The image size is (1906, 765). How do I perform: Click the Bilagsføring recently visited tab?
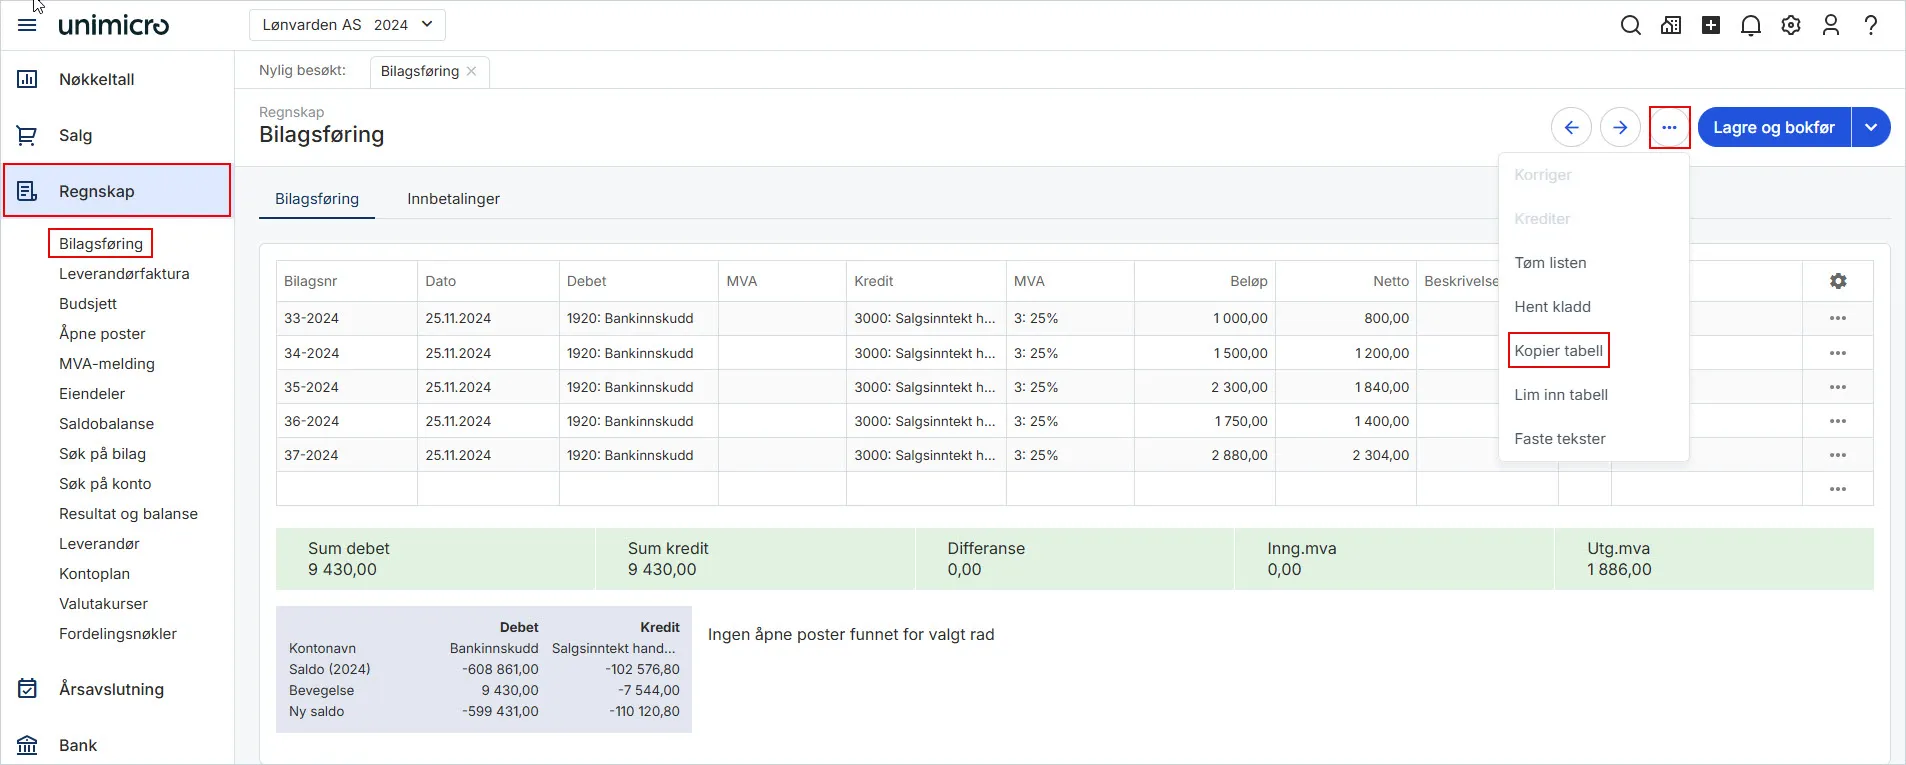[420, 71]
